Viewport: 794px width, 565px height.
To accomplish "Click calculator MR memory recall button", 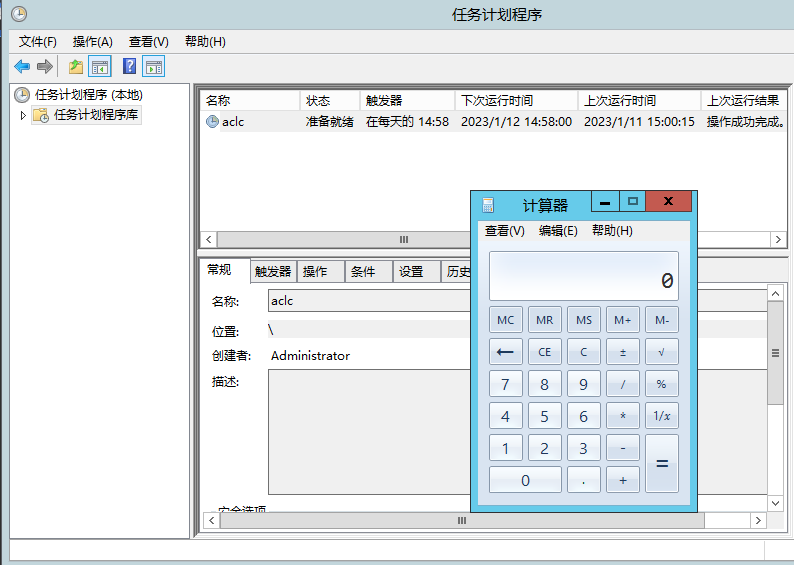I will click(544, 320).
